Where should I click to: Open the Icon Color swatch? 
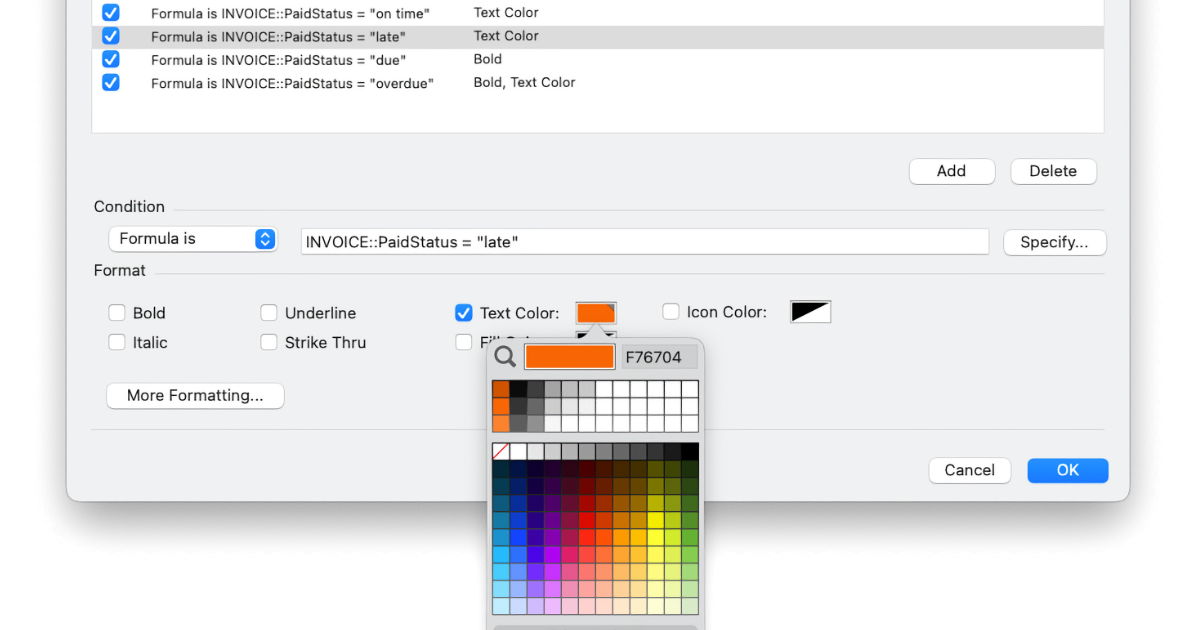[811, 312]
